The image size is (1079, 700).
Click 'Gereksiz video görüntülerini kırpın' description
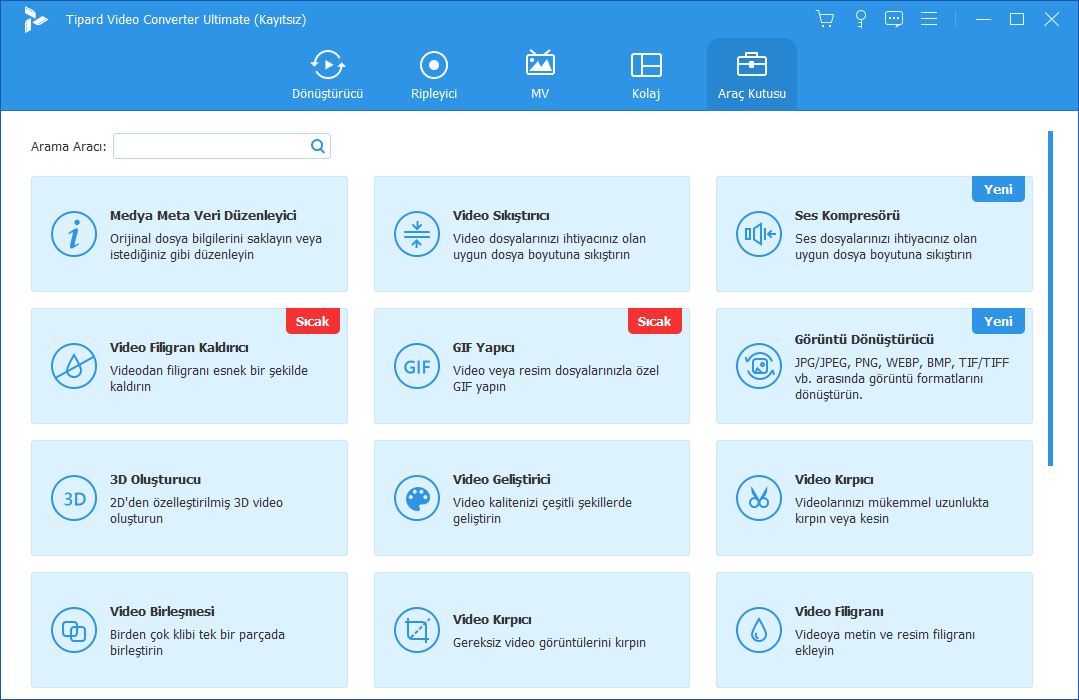[x=549, y=642]
